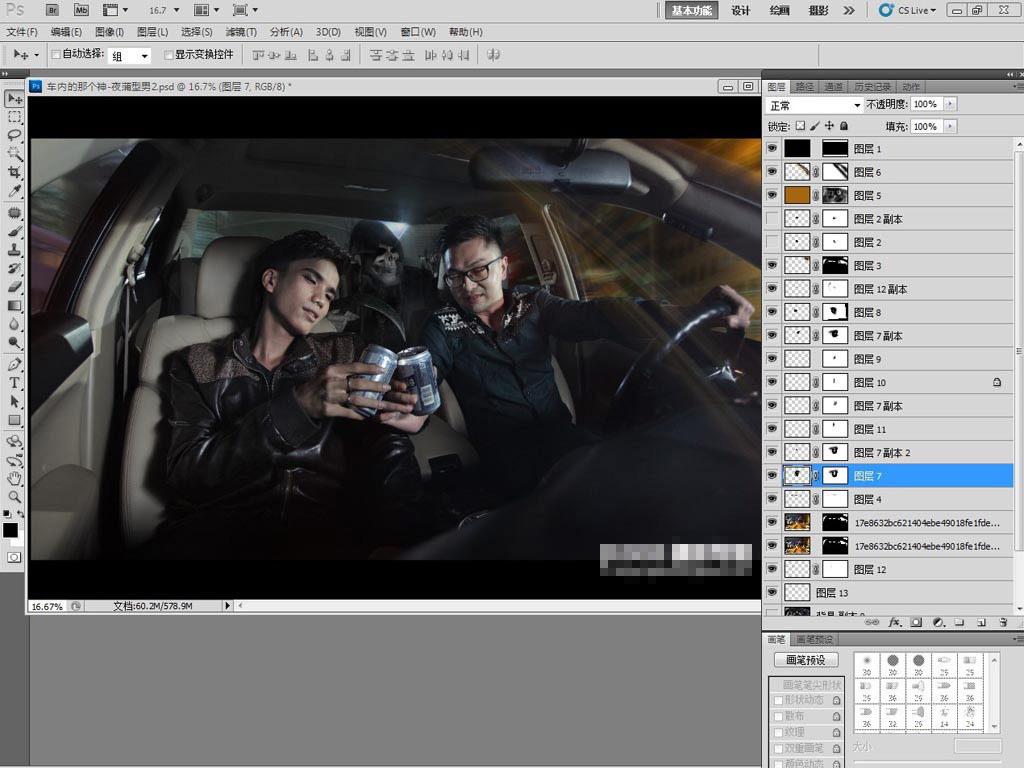Enable the 显示变换控件 checkbox
This screenshot has height=768, width=1024.
coord(168,54)
